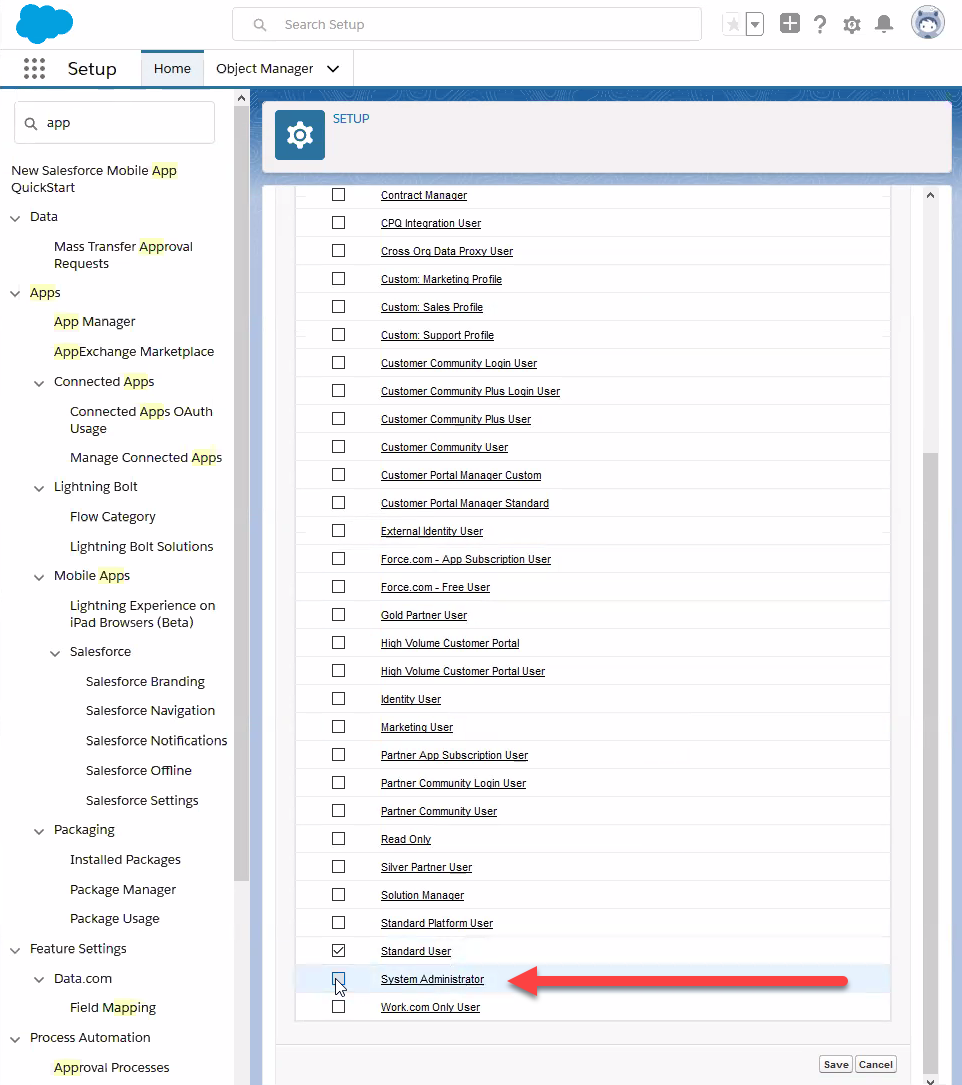This screenshot has height=1085, width=962.
Task: Open the App Launcher dots icon
Action: tap(35, 69)
